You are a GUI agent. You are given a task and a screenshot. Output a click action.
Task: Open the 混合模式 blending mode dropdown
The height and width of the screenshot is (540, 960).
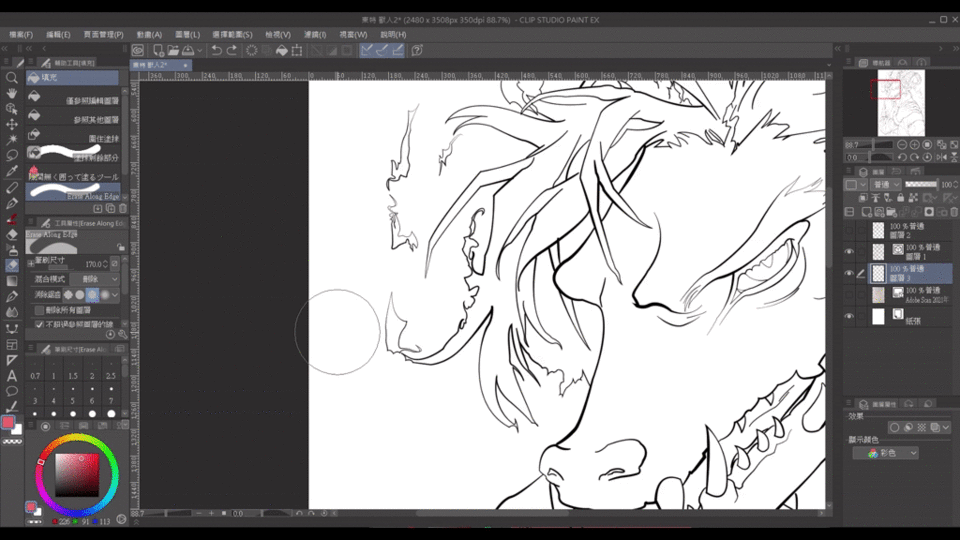pyautogui.click(x=94, y=279)
